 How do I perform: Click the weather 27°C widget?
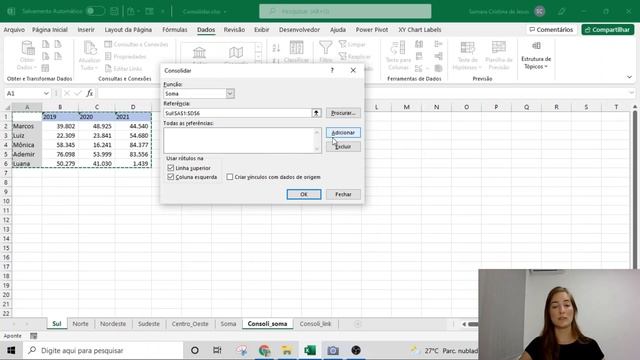[x=443, y=351]
